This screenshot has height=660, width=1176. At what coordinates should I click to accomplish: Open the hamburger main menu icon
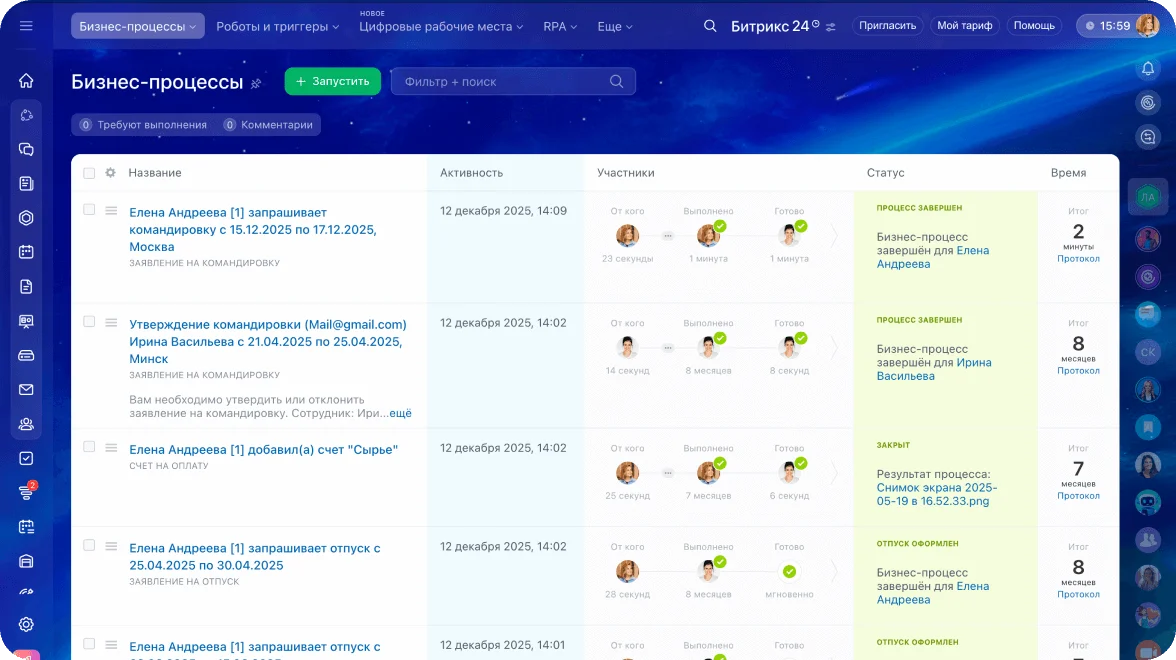click(26, 26)
